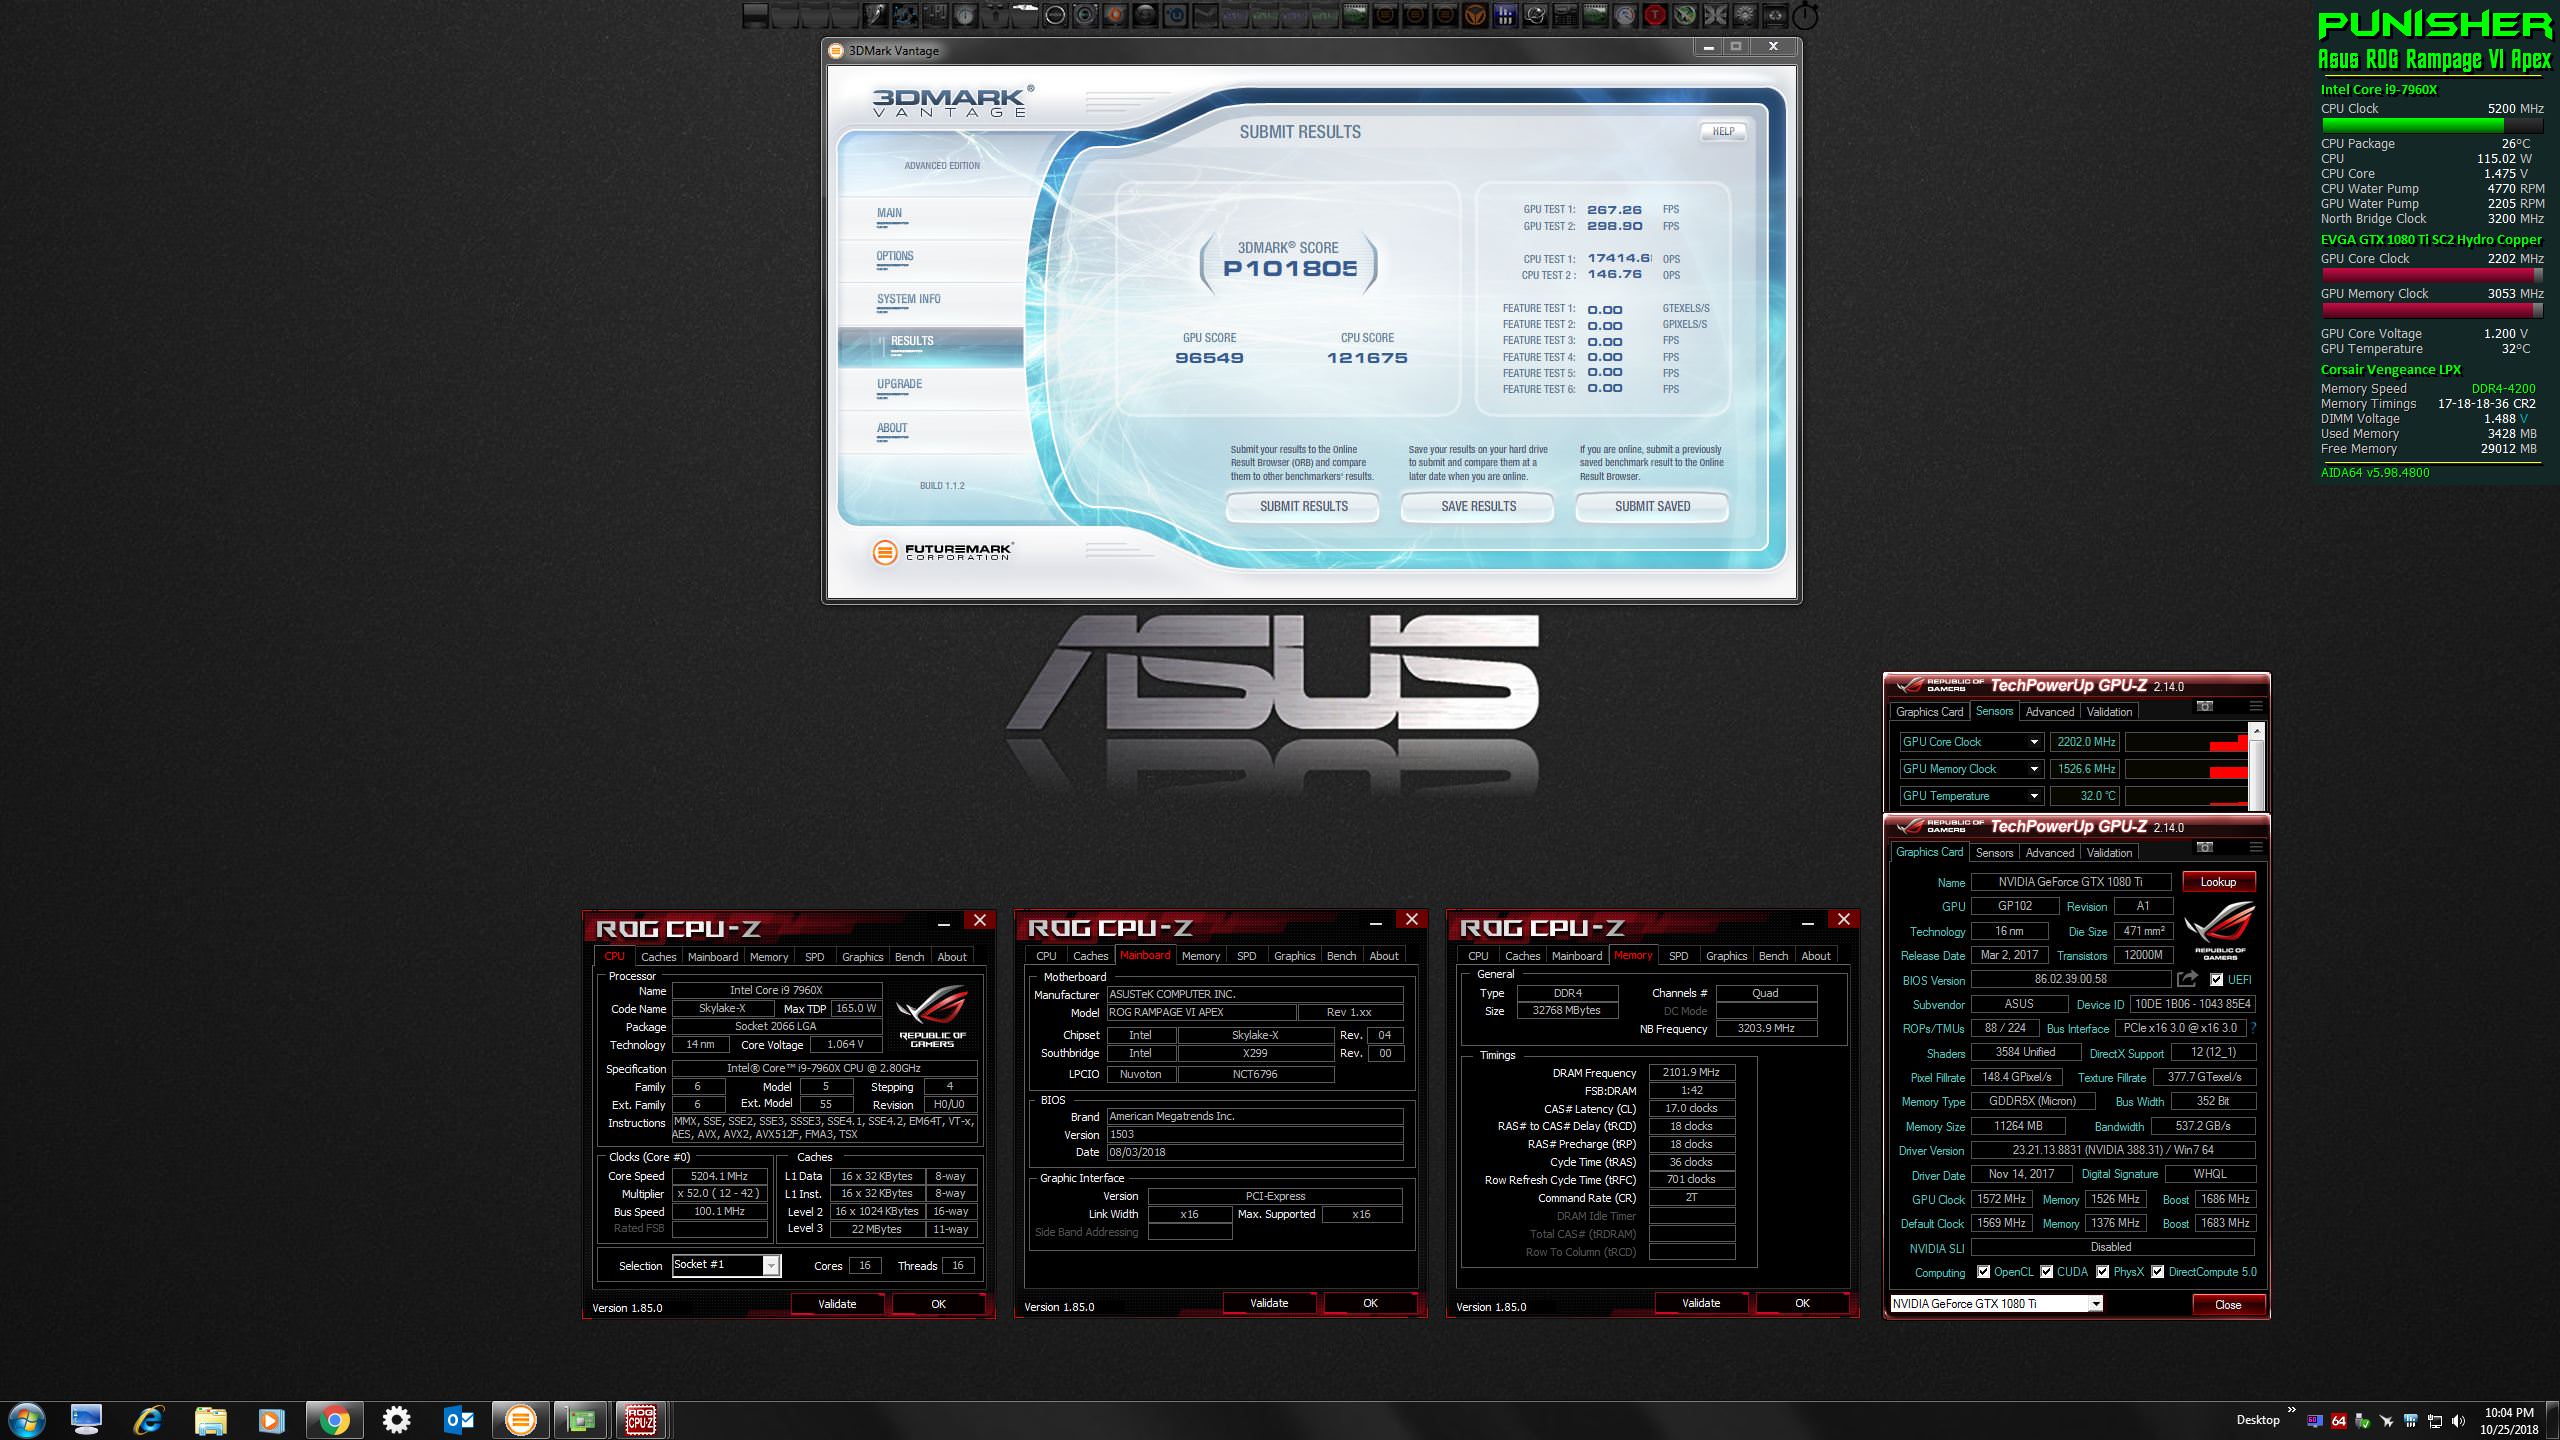Click Save Results button in 3DMark Vantage
The image size is (2560, 1440).
pyautogui.click(x=1478, y=506)
